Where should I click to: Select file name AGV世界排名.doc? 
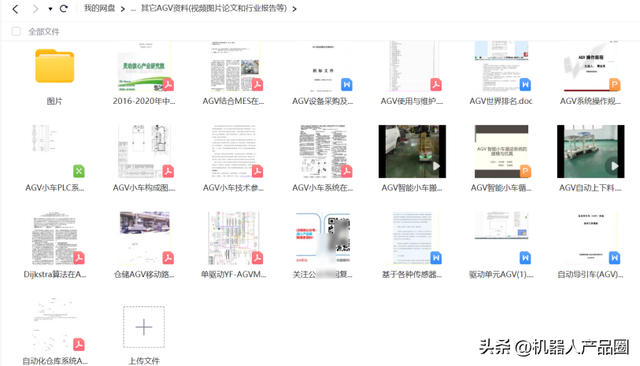coord(501,101)
